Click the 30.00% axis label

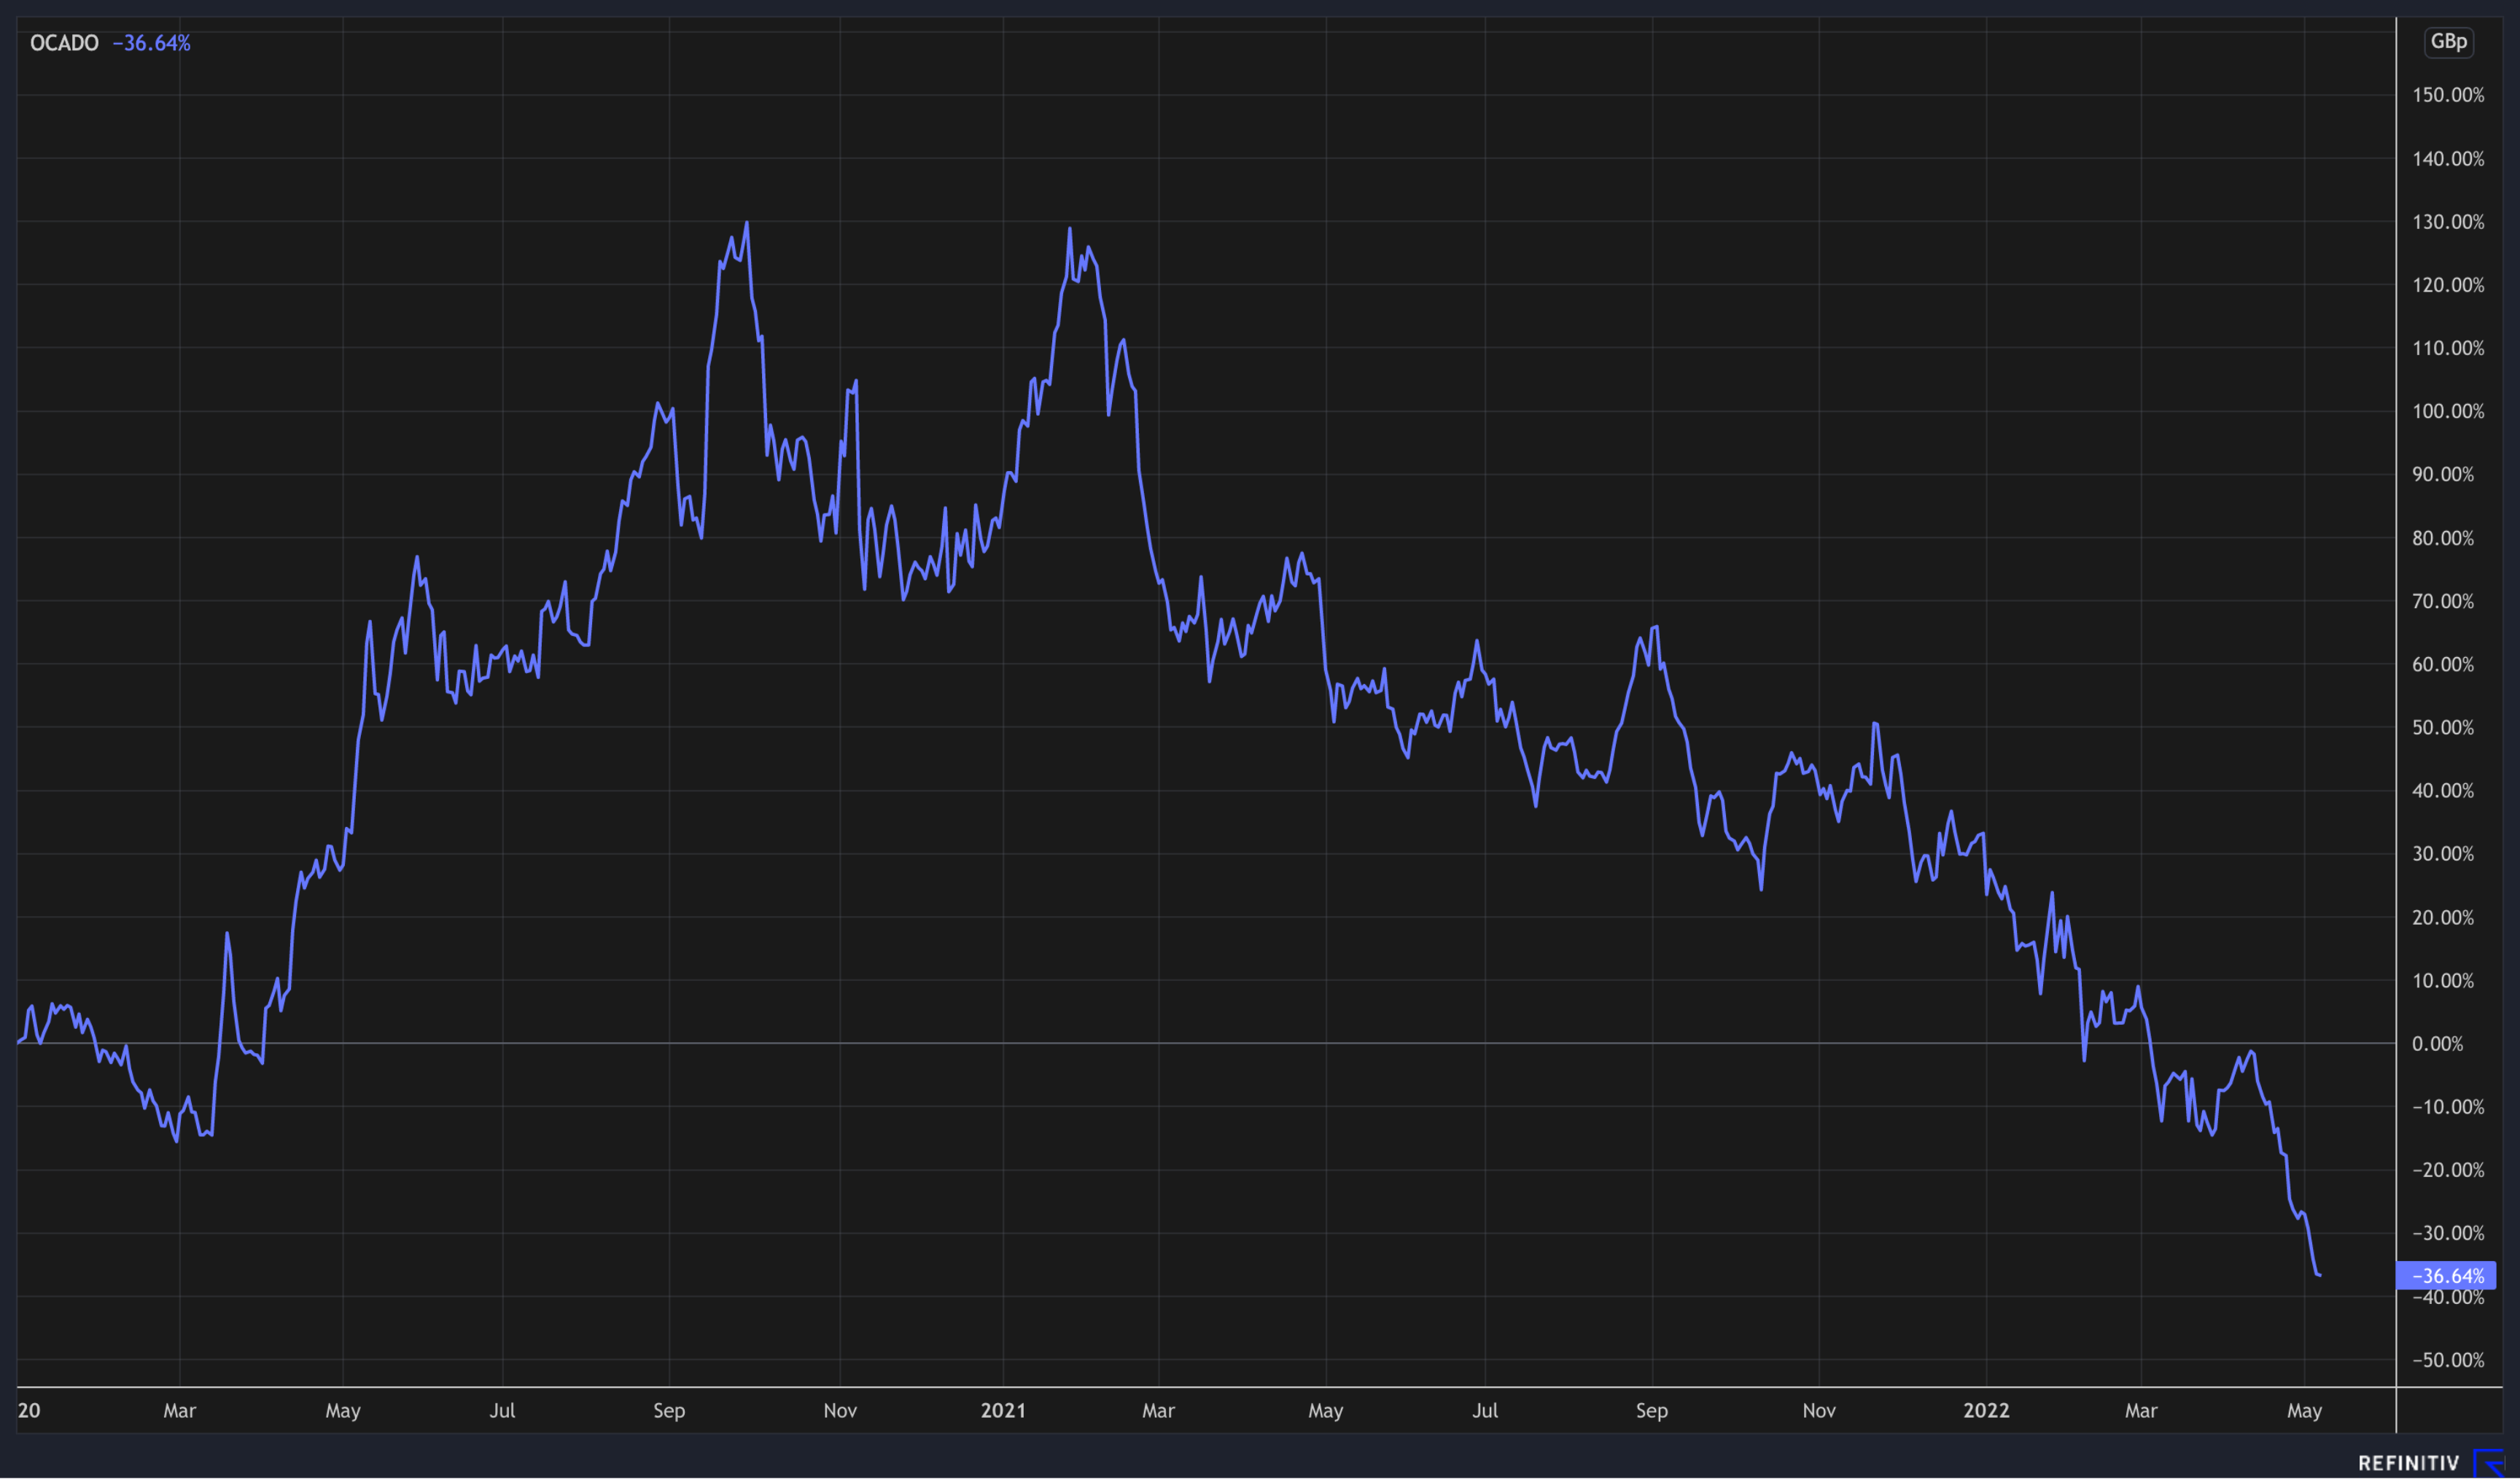[x=2443, y=853]
